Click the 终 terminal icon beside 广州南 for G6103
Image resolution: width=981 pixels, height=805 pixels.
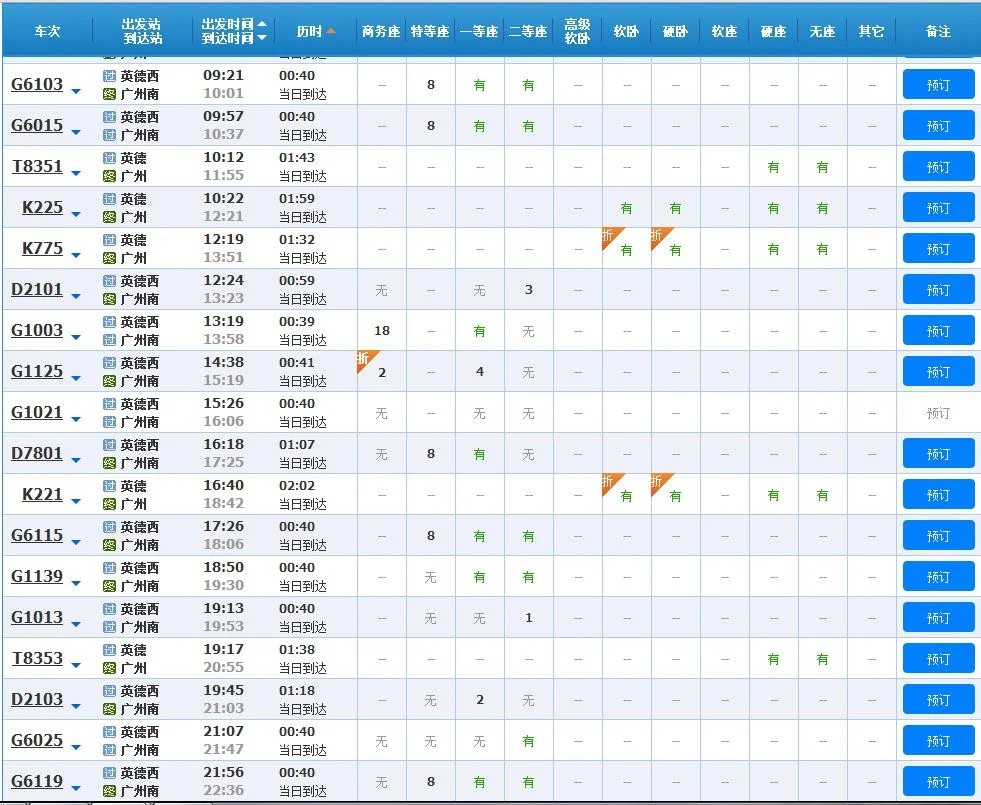coord(108,95)
